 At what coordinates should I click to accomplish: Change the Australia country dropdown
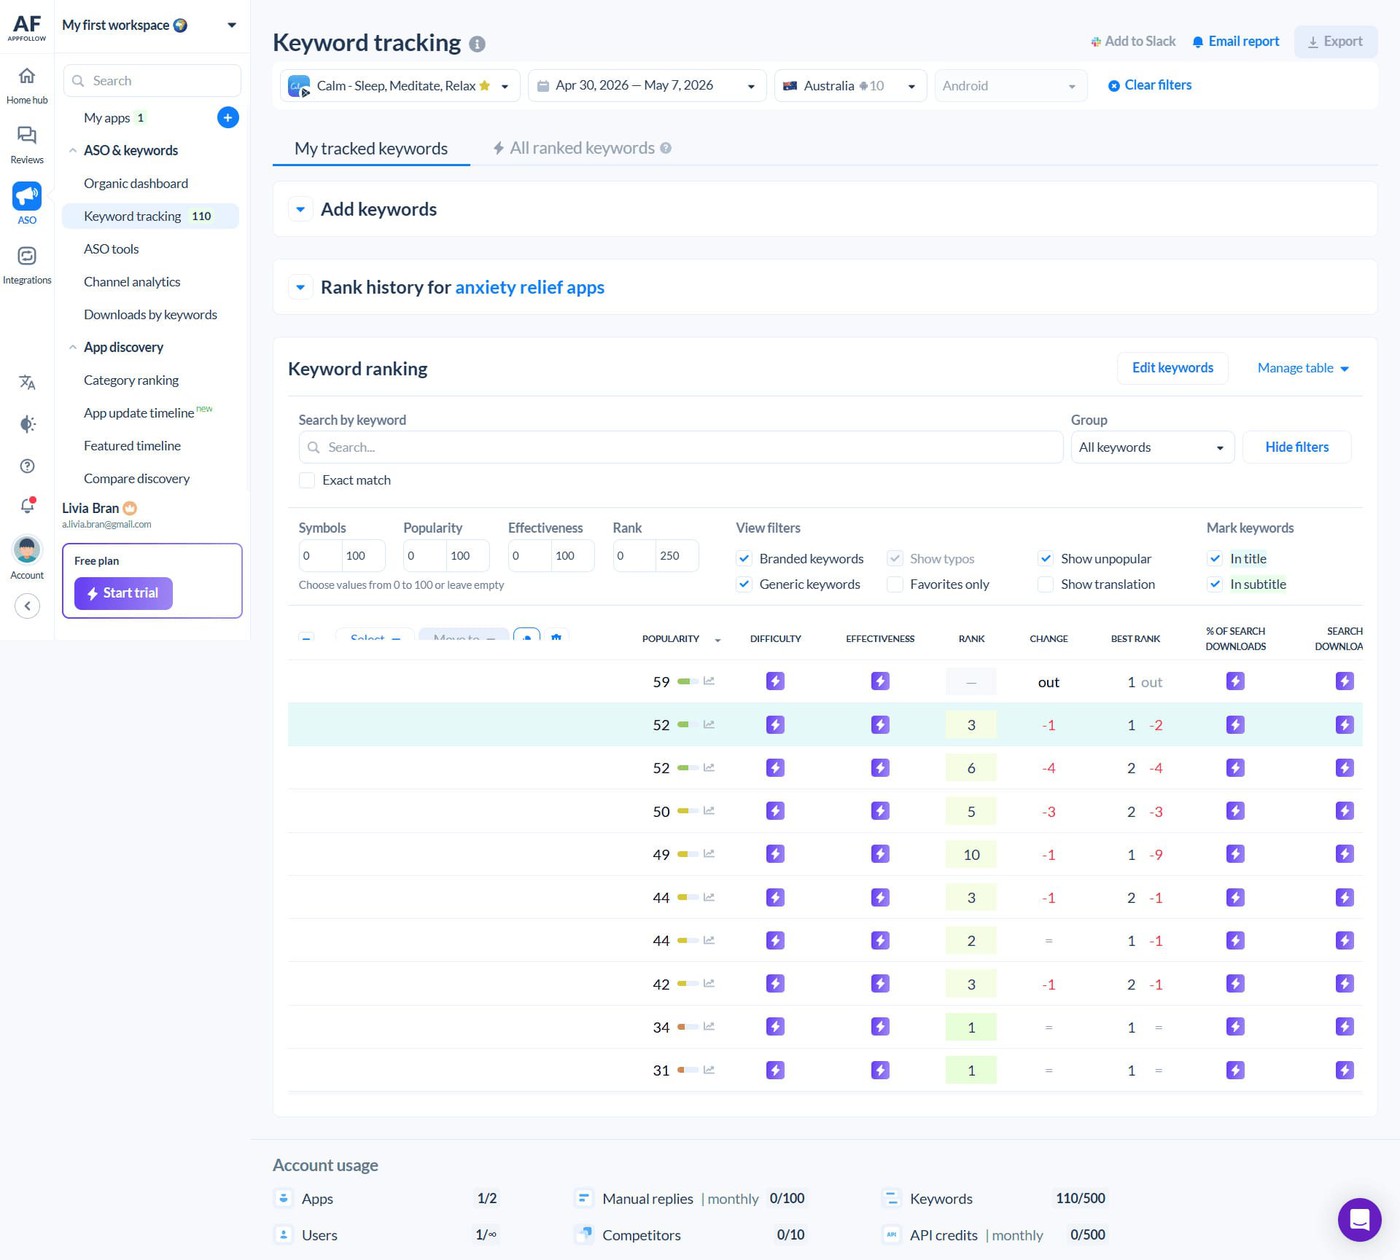click(850, 86)
